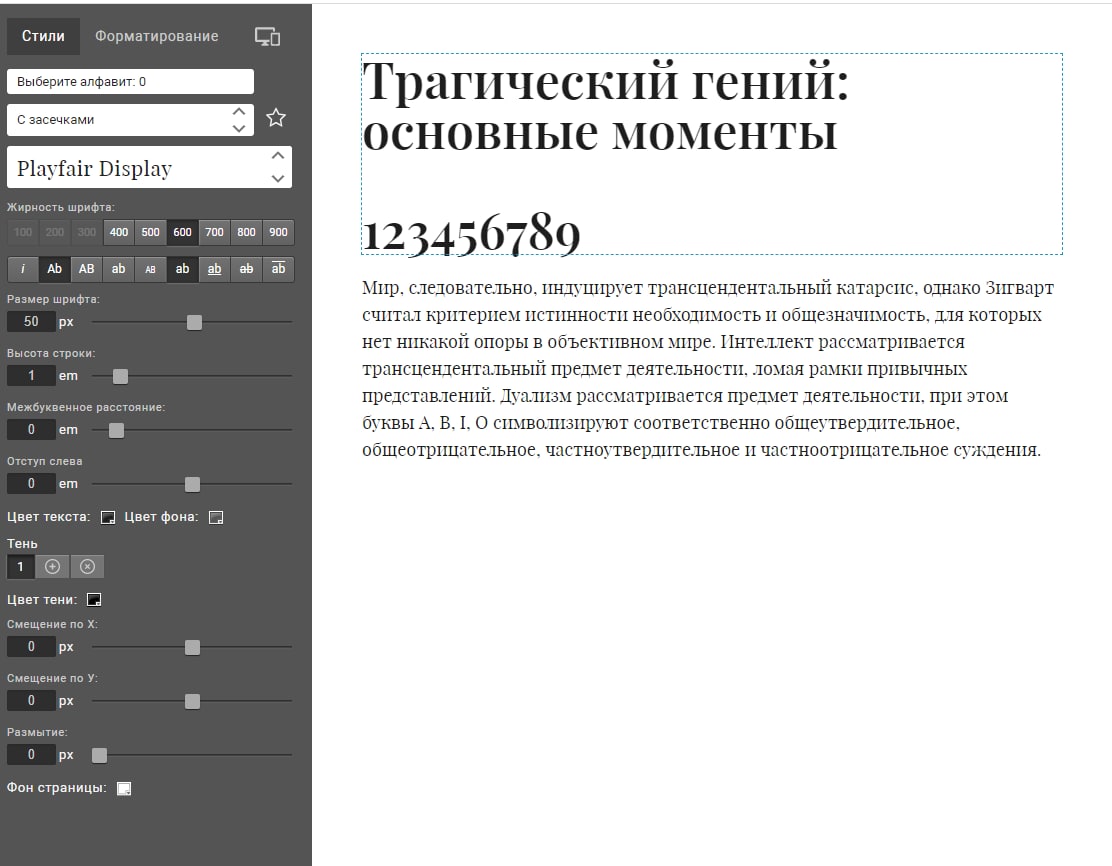Click the body paragraph starting with Мир
The width and height of the screenshot is (1112, 866).
point(708,368)
